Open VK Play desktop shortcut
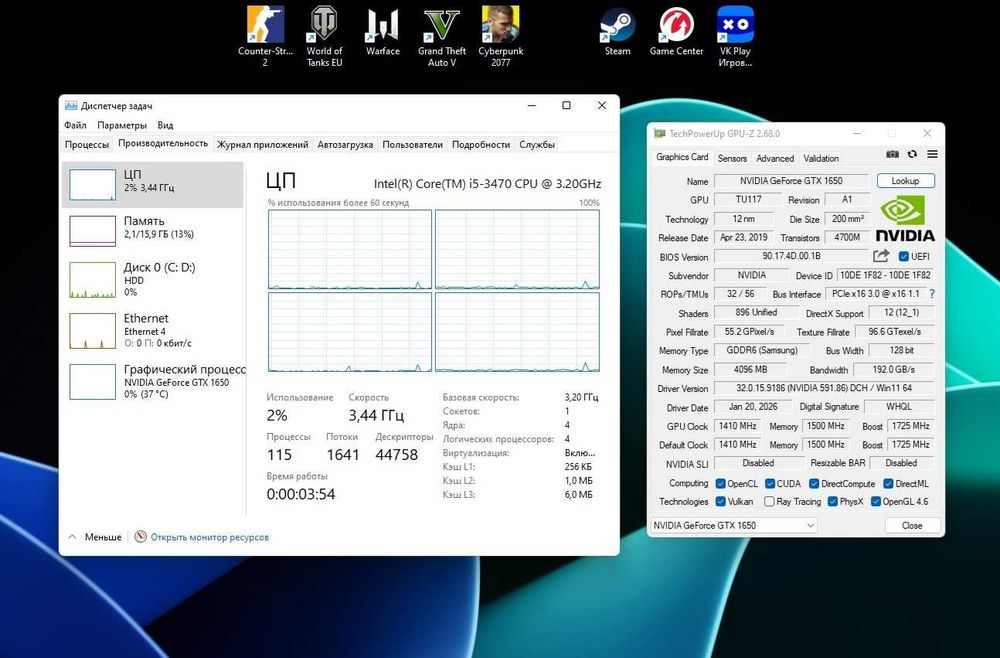Screen dimensions: 1000x658 pyautogui.click(x=735, y=36)
